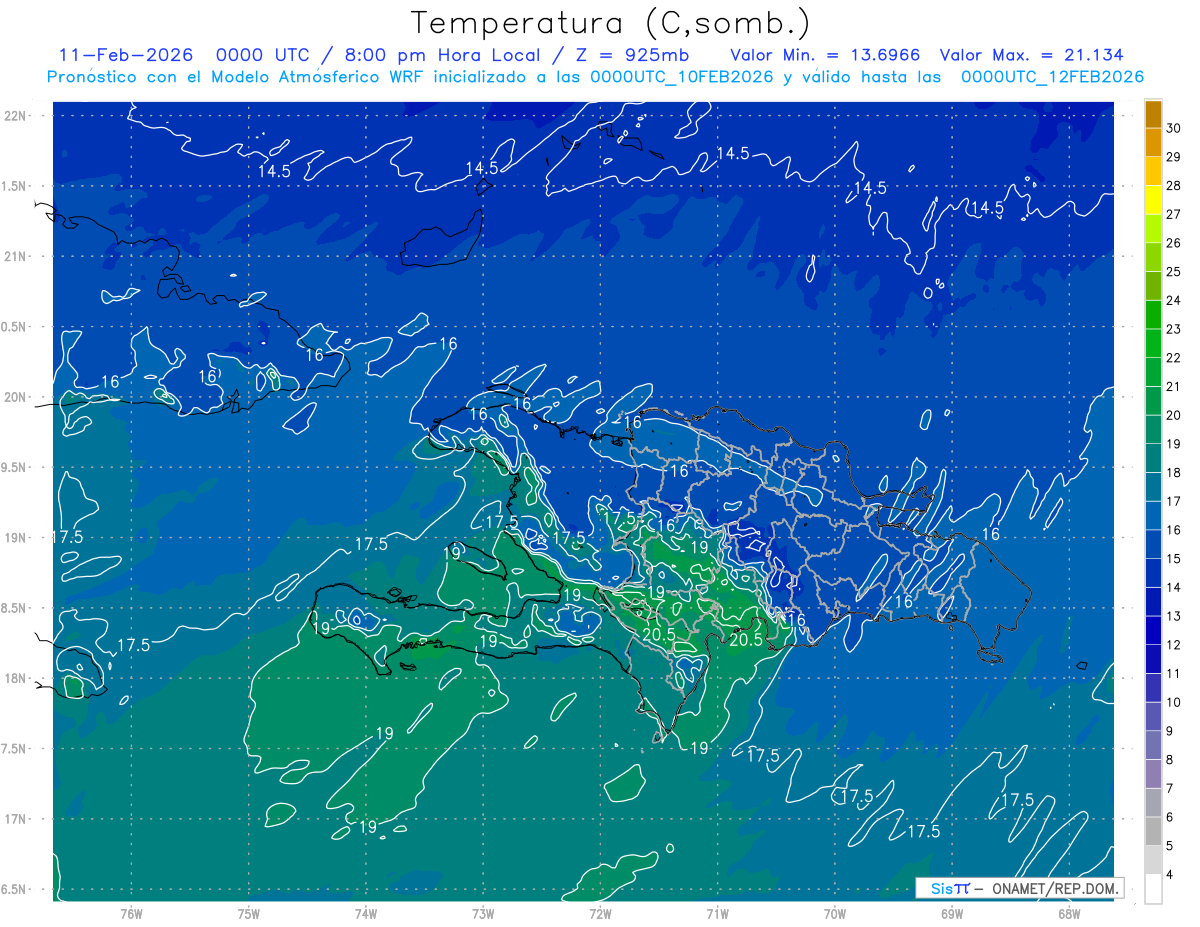Click the legend value '28'

click(x=1174, y=186)
